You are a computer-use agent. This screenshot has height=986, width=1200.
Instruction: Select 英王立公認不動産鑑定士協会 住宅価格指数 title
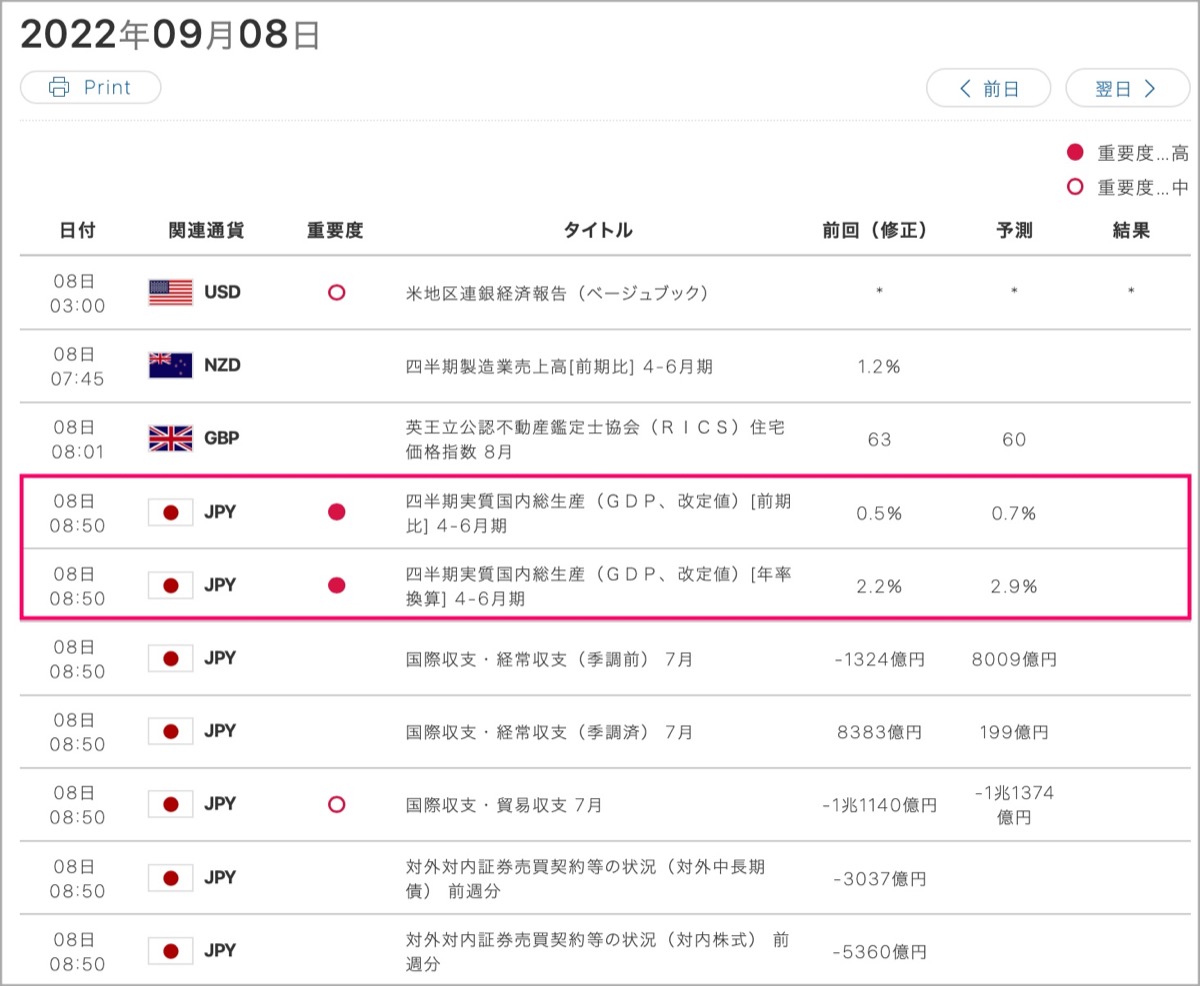(x=595, y=439)
